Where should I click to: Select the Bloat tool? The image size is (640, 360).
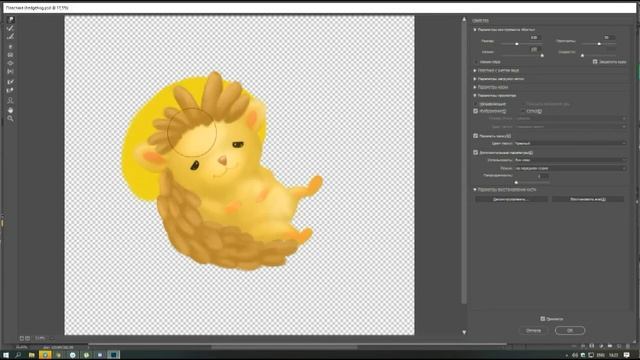(x=11, y=63)
